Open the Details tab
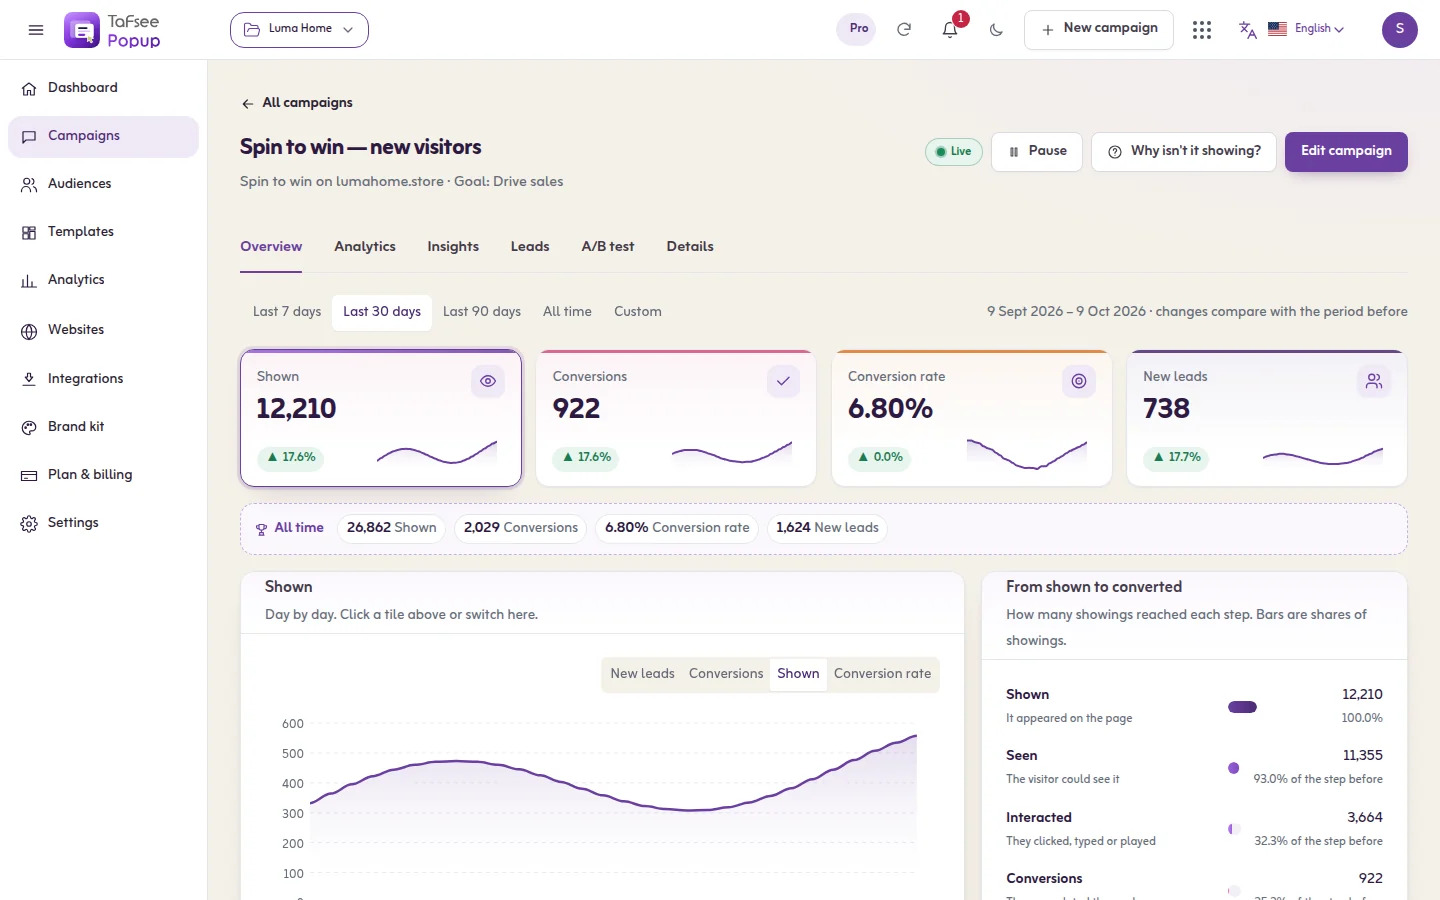Screen dimensions: 1440x900 pyautogui.click(x=690, y=247)
